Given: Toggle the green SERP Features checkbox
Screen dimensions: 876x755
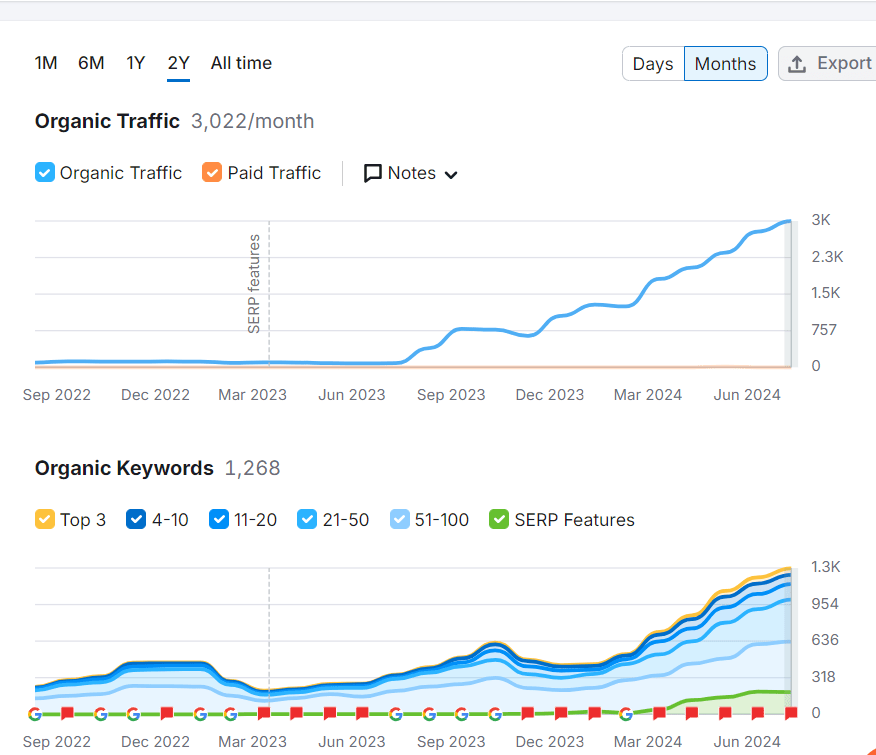Looking at the screenshot, I should pos(498,520).
